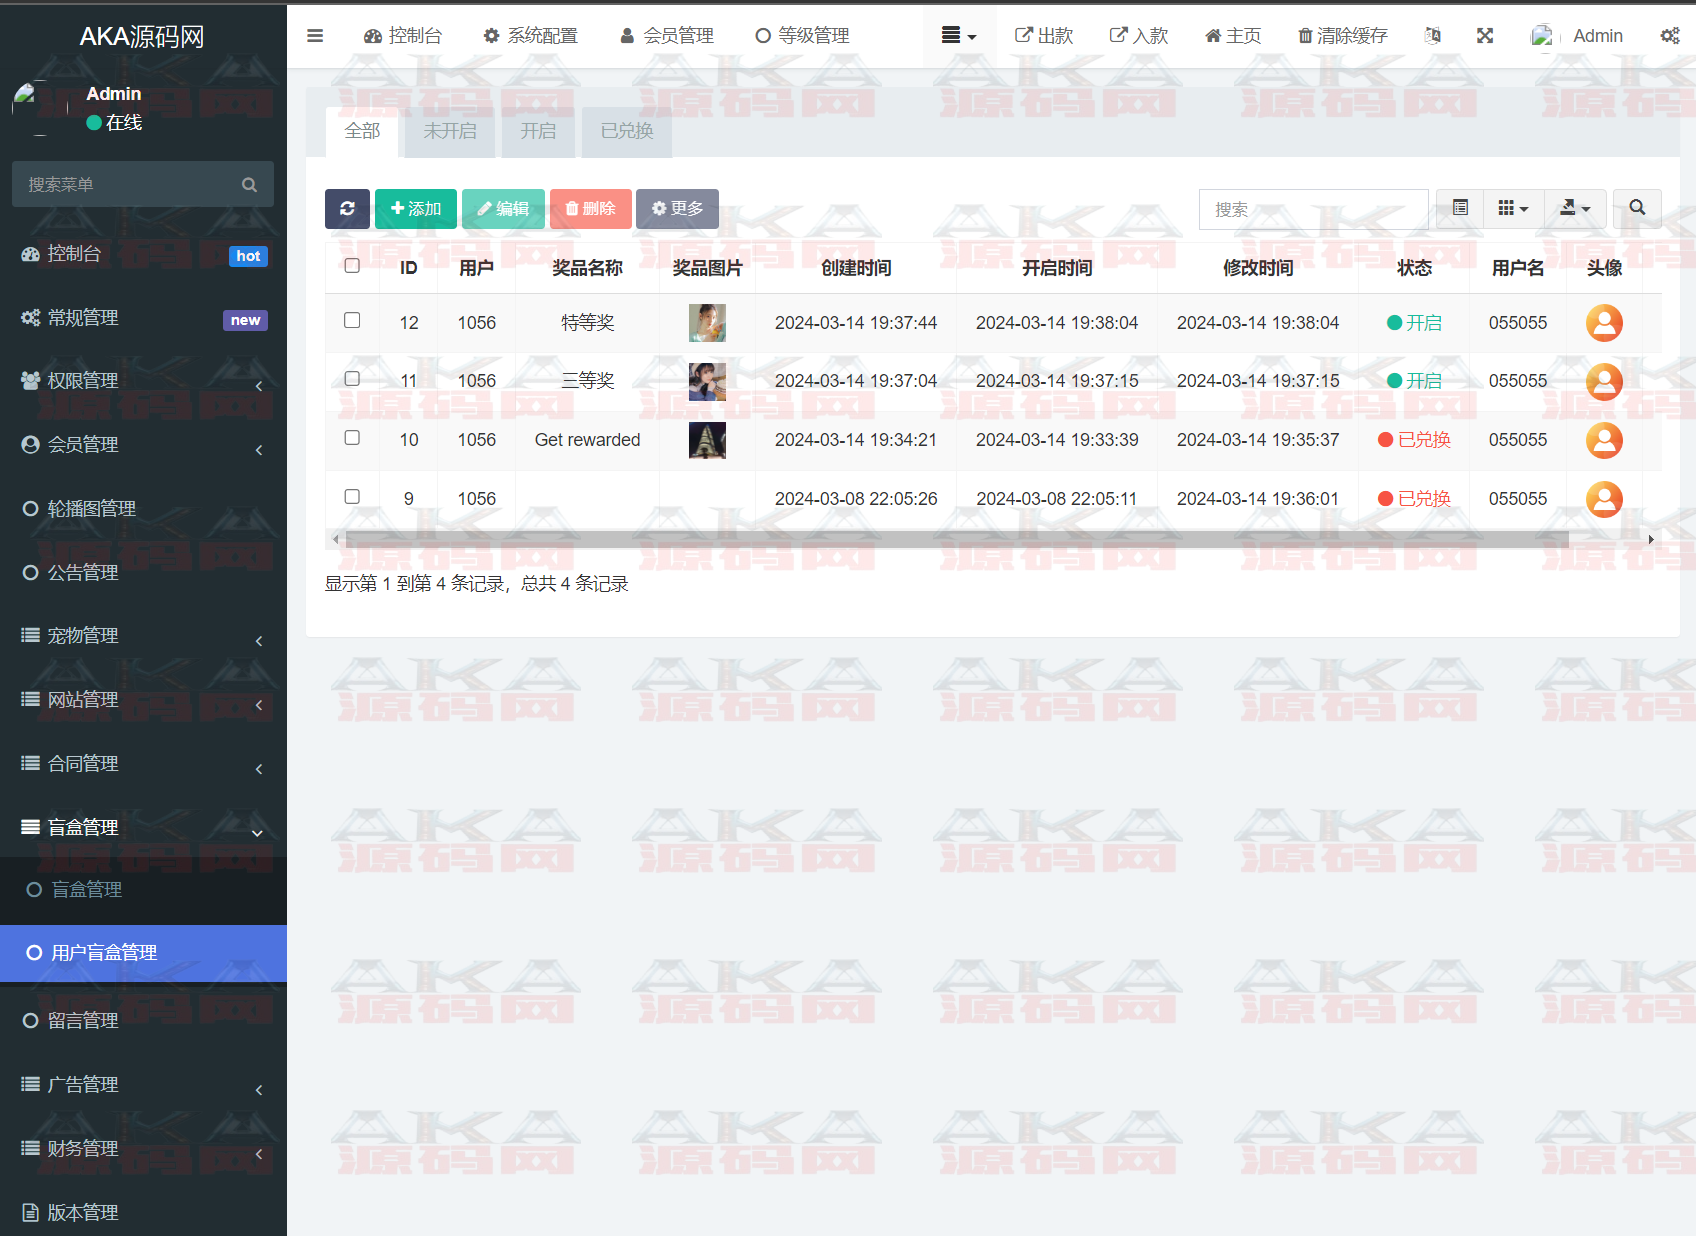Click the search magnifier button beside table tools
Image resolution: width=1696 pixels, height=1236 pixels.
[x=1637, y=208]
